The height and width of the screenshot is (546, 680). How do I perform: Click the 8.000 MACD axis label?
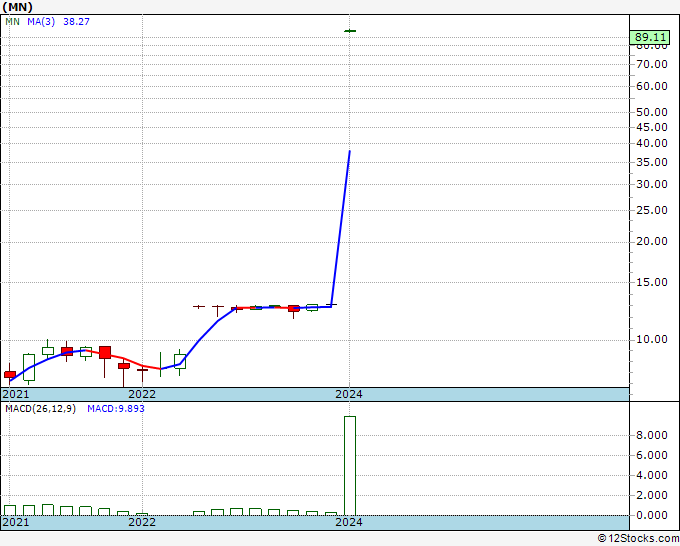click(x=652, y=435)
